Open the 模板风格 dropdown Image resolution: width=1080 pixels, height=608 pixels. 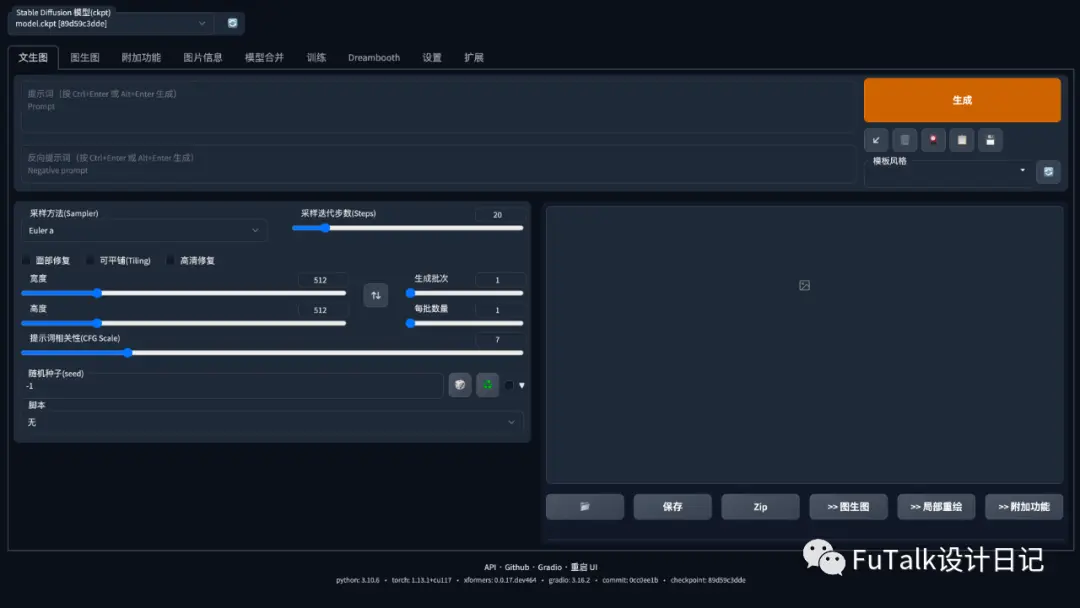click(x=949, y=171)
